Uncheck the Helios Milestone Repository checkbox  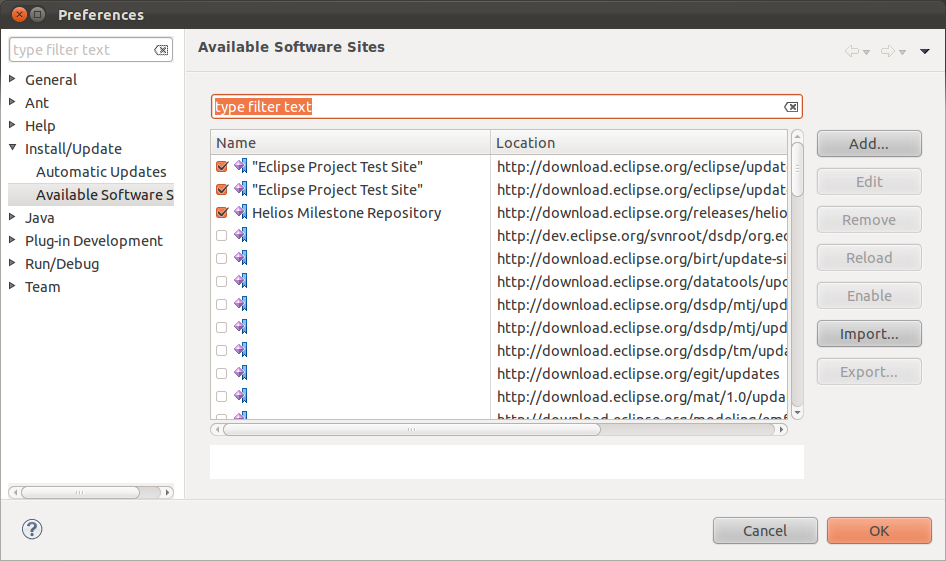click(x=222, y=213)
